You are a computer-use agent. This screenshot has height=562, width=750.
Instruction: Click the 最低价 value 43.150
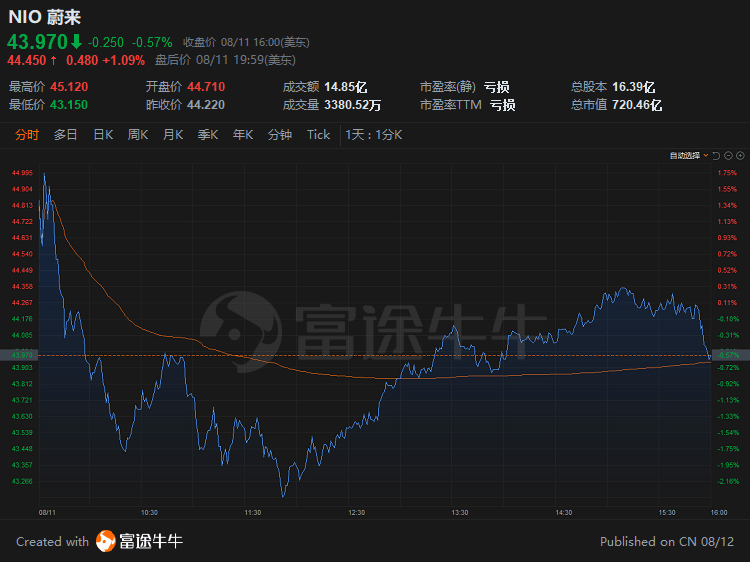pyautogui.click(x=69, y=105)
